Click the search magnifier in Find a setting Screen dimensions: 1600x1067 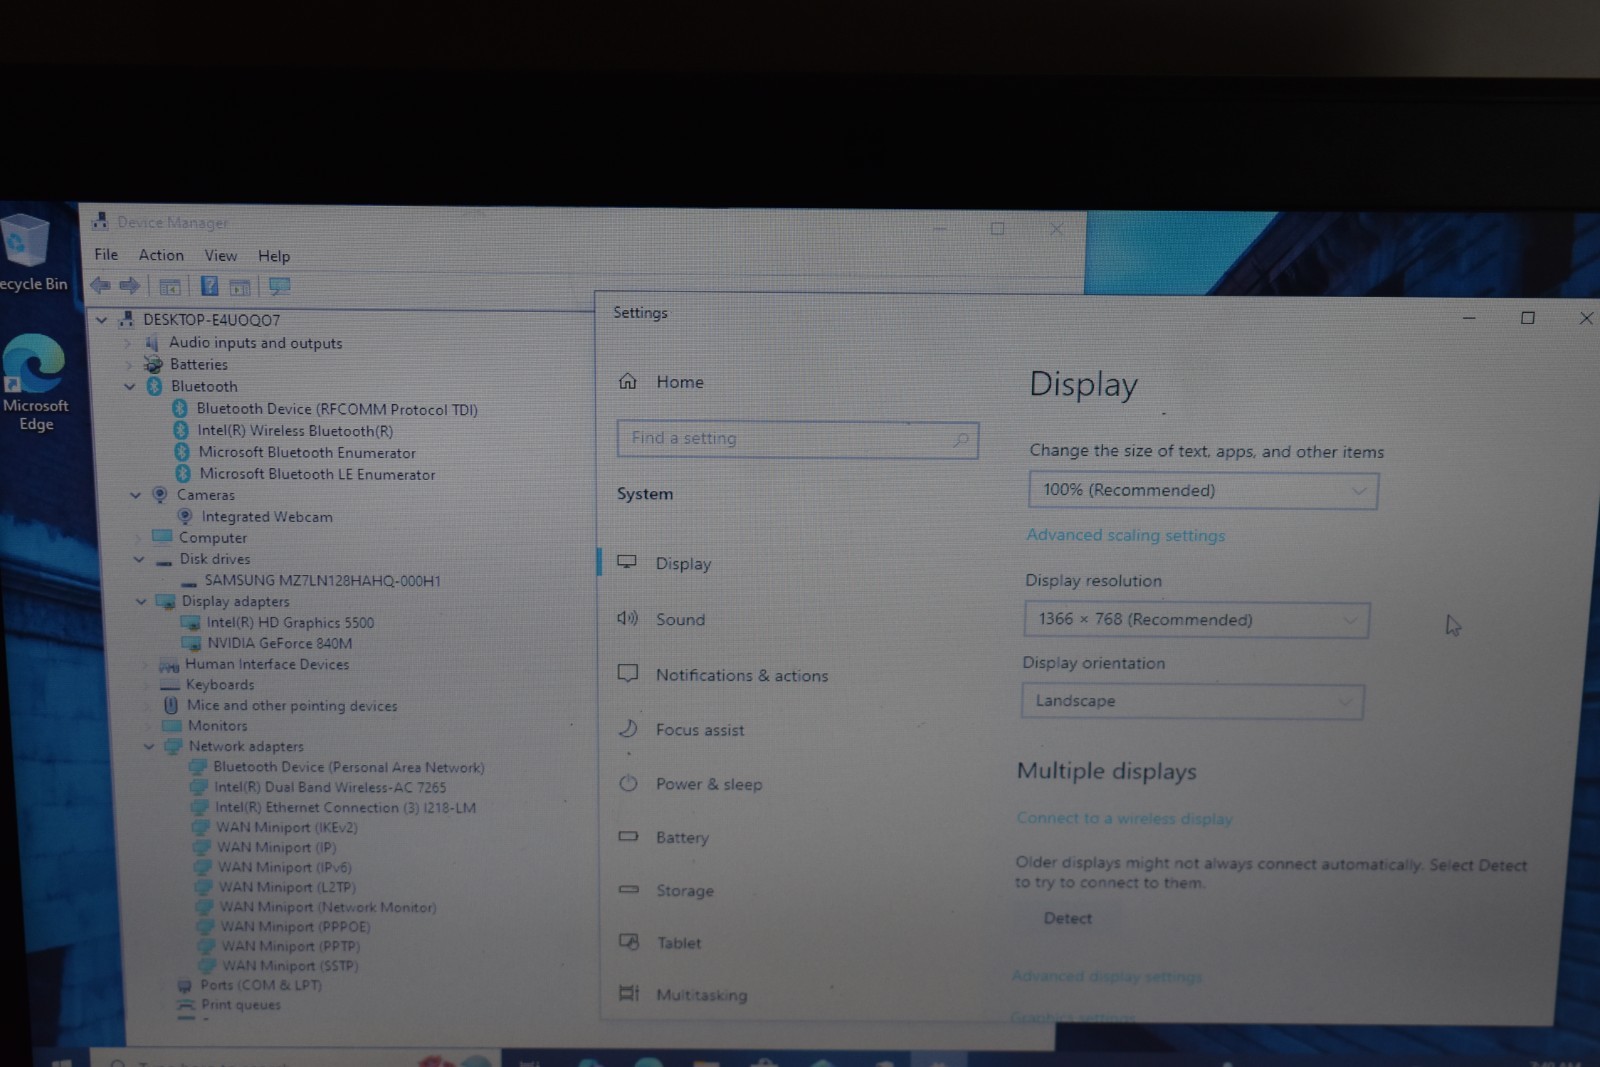960,440
